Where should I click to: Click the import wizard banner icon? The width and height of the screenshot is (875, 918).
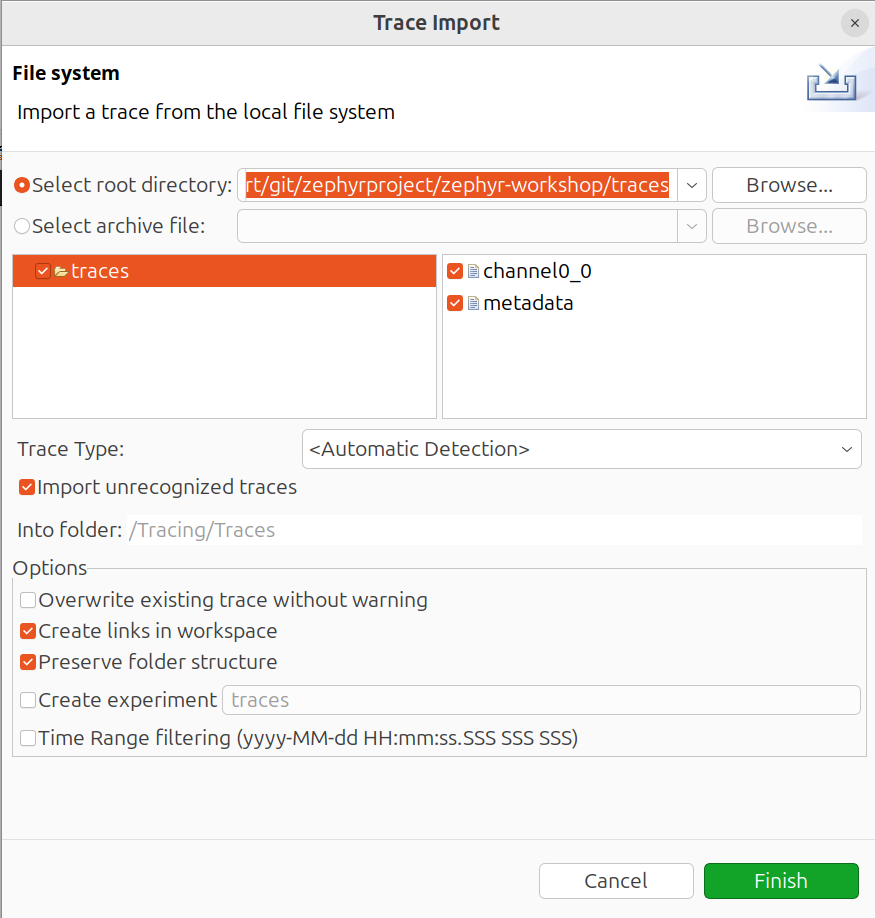(x=832, y=83)
